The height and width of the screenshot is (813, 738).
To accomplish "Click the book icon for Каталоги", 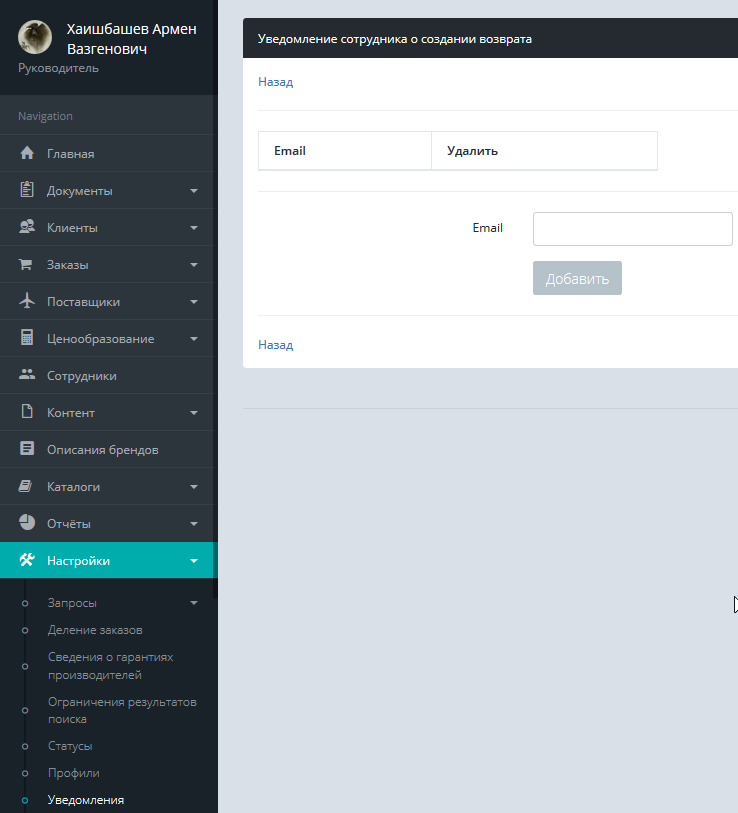I will [x=27, y=487].
